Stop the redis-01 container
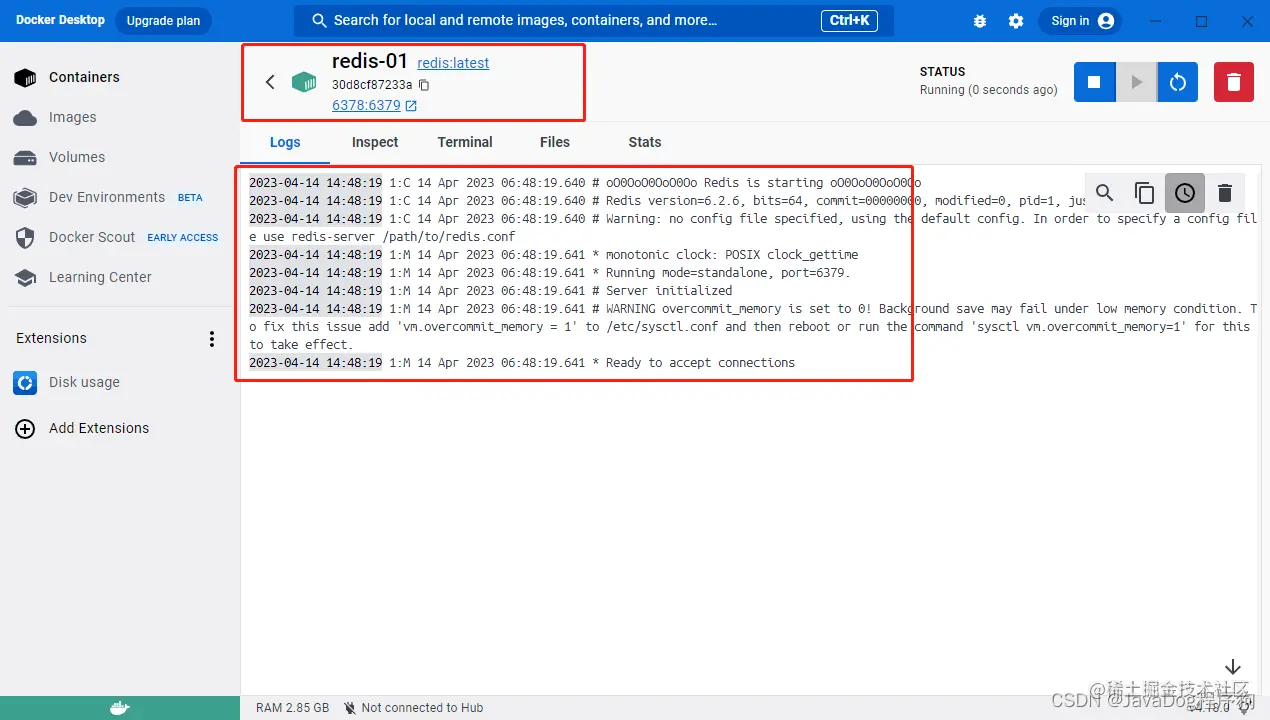This screenshot has height=720, width=1270. click(x=1094, y=82)
